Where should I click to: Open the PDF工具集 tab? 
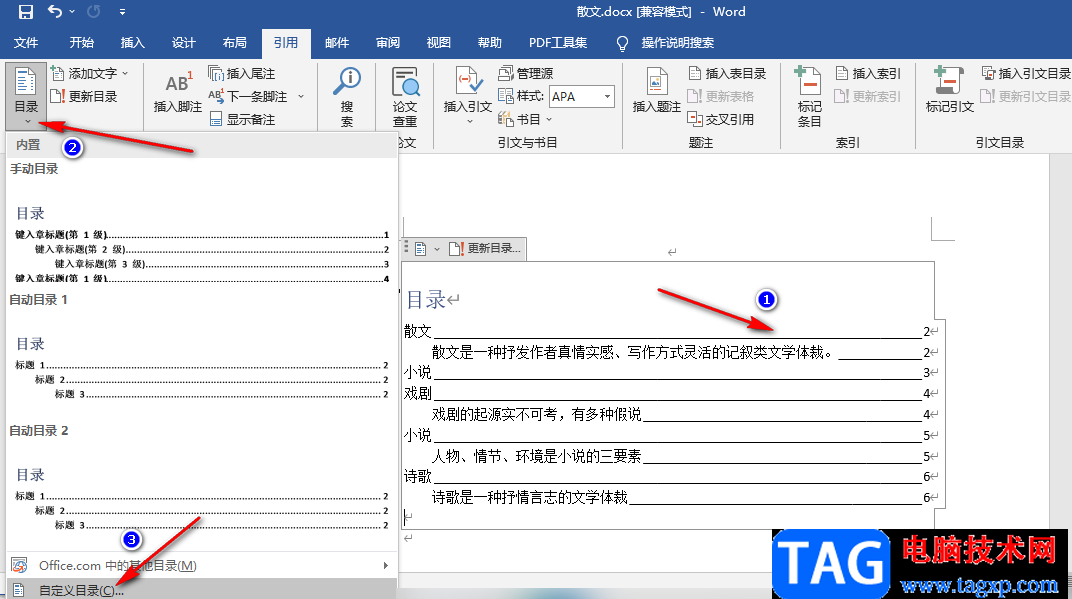click(x=558, y=42)
